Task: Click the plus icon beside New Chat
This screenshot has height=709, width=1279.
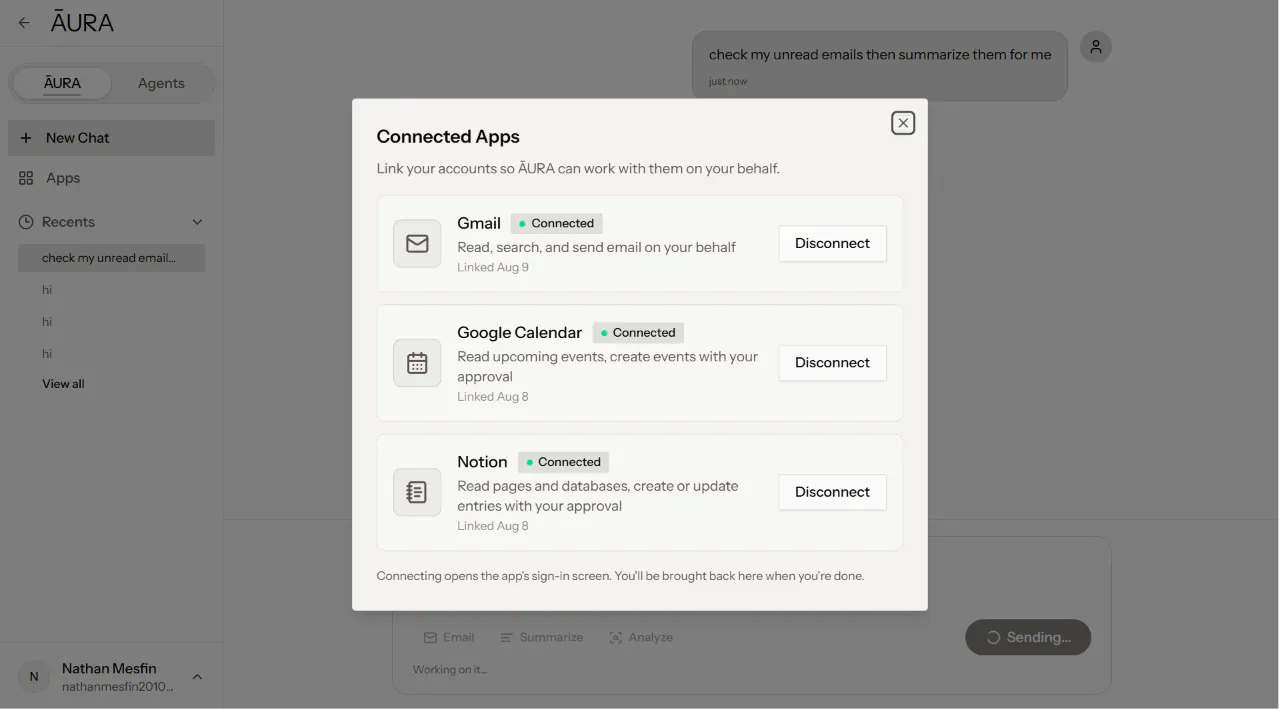Action: tap(26, 138)
